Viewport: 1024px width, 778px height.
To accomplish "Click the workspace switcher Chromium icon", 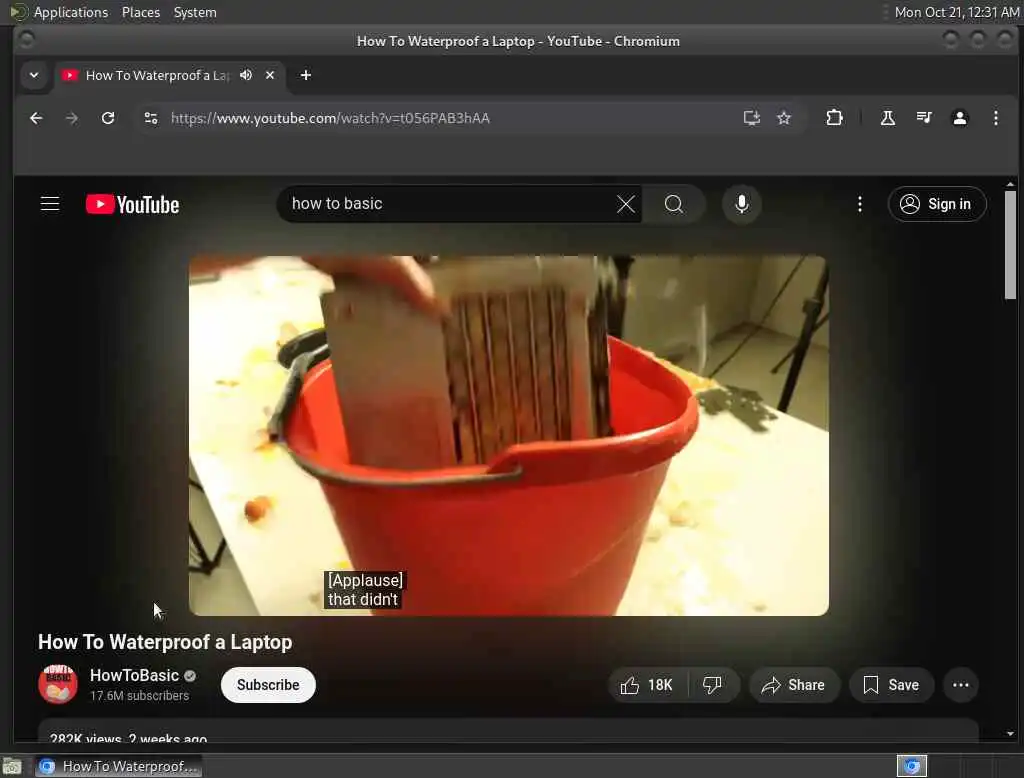I will (912, 766).
